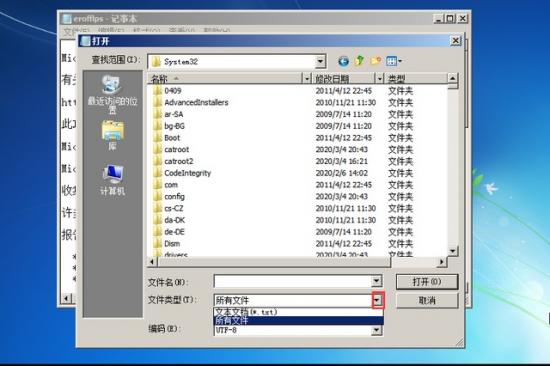The image size is (550, 366).
Task: Maximize the Notepad (记事本) window
Action: (x=450, y=19)
